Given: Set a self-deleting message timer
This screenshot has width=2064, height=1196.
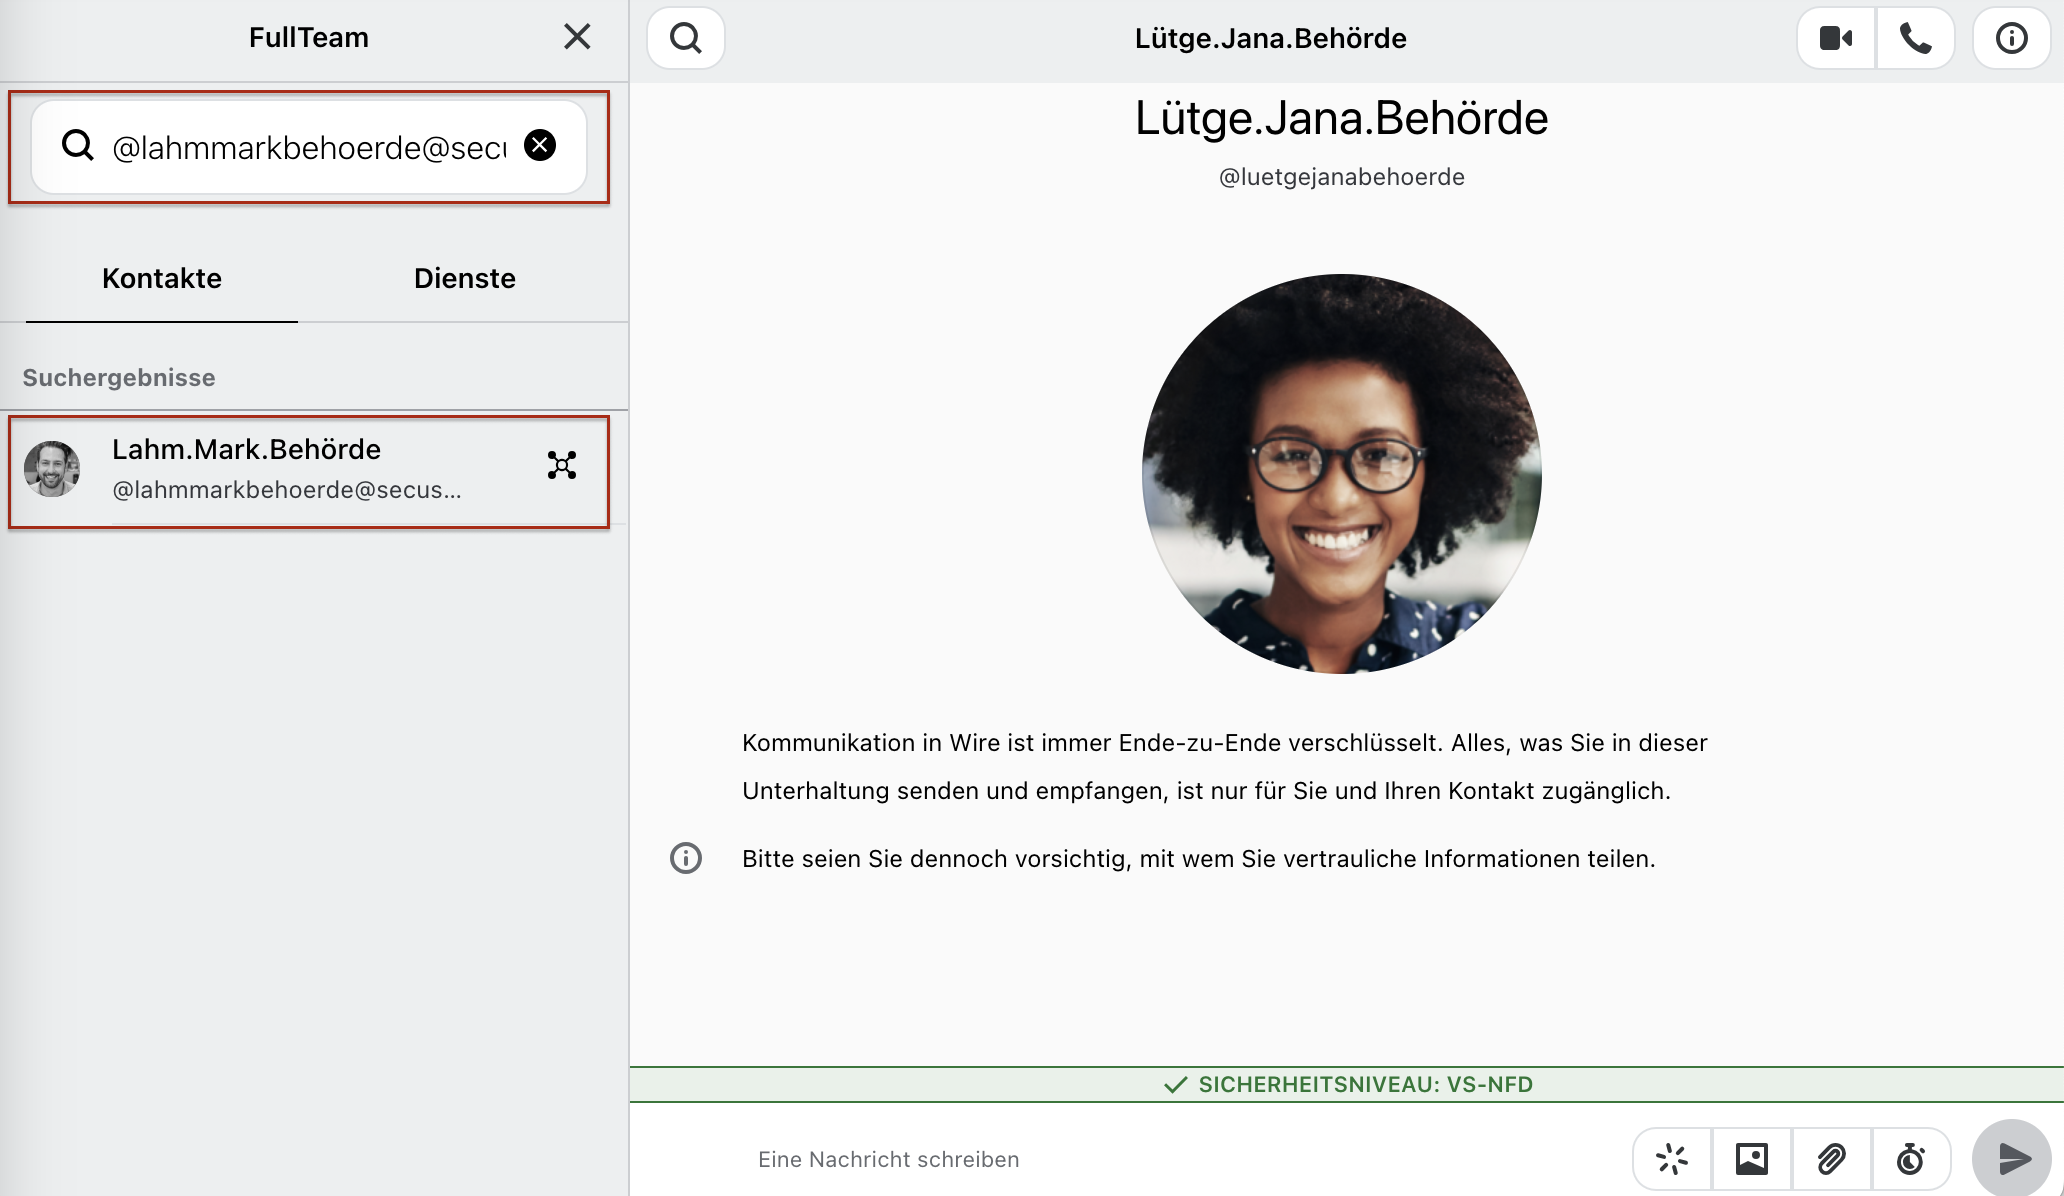Looking at the screenshot, I should (x=1911, y=1159).
